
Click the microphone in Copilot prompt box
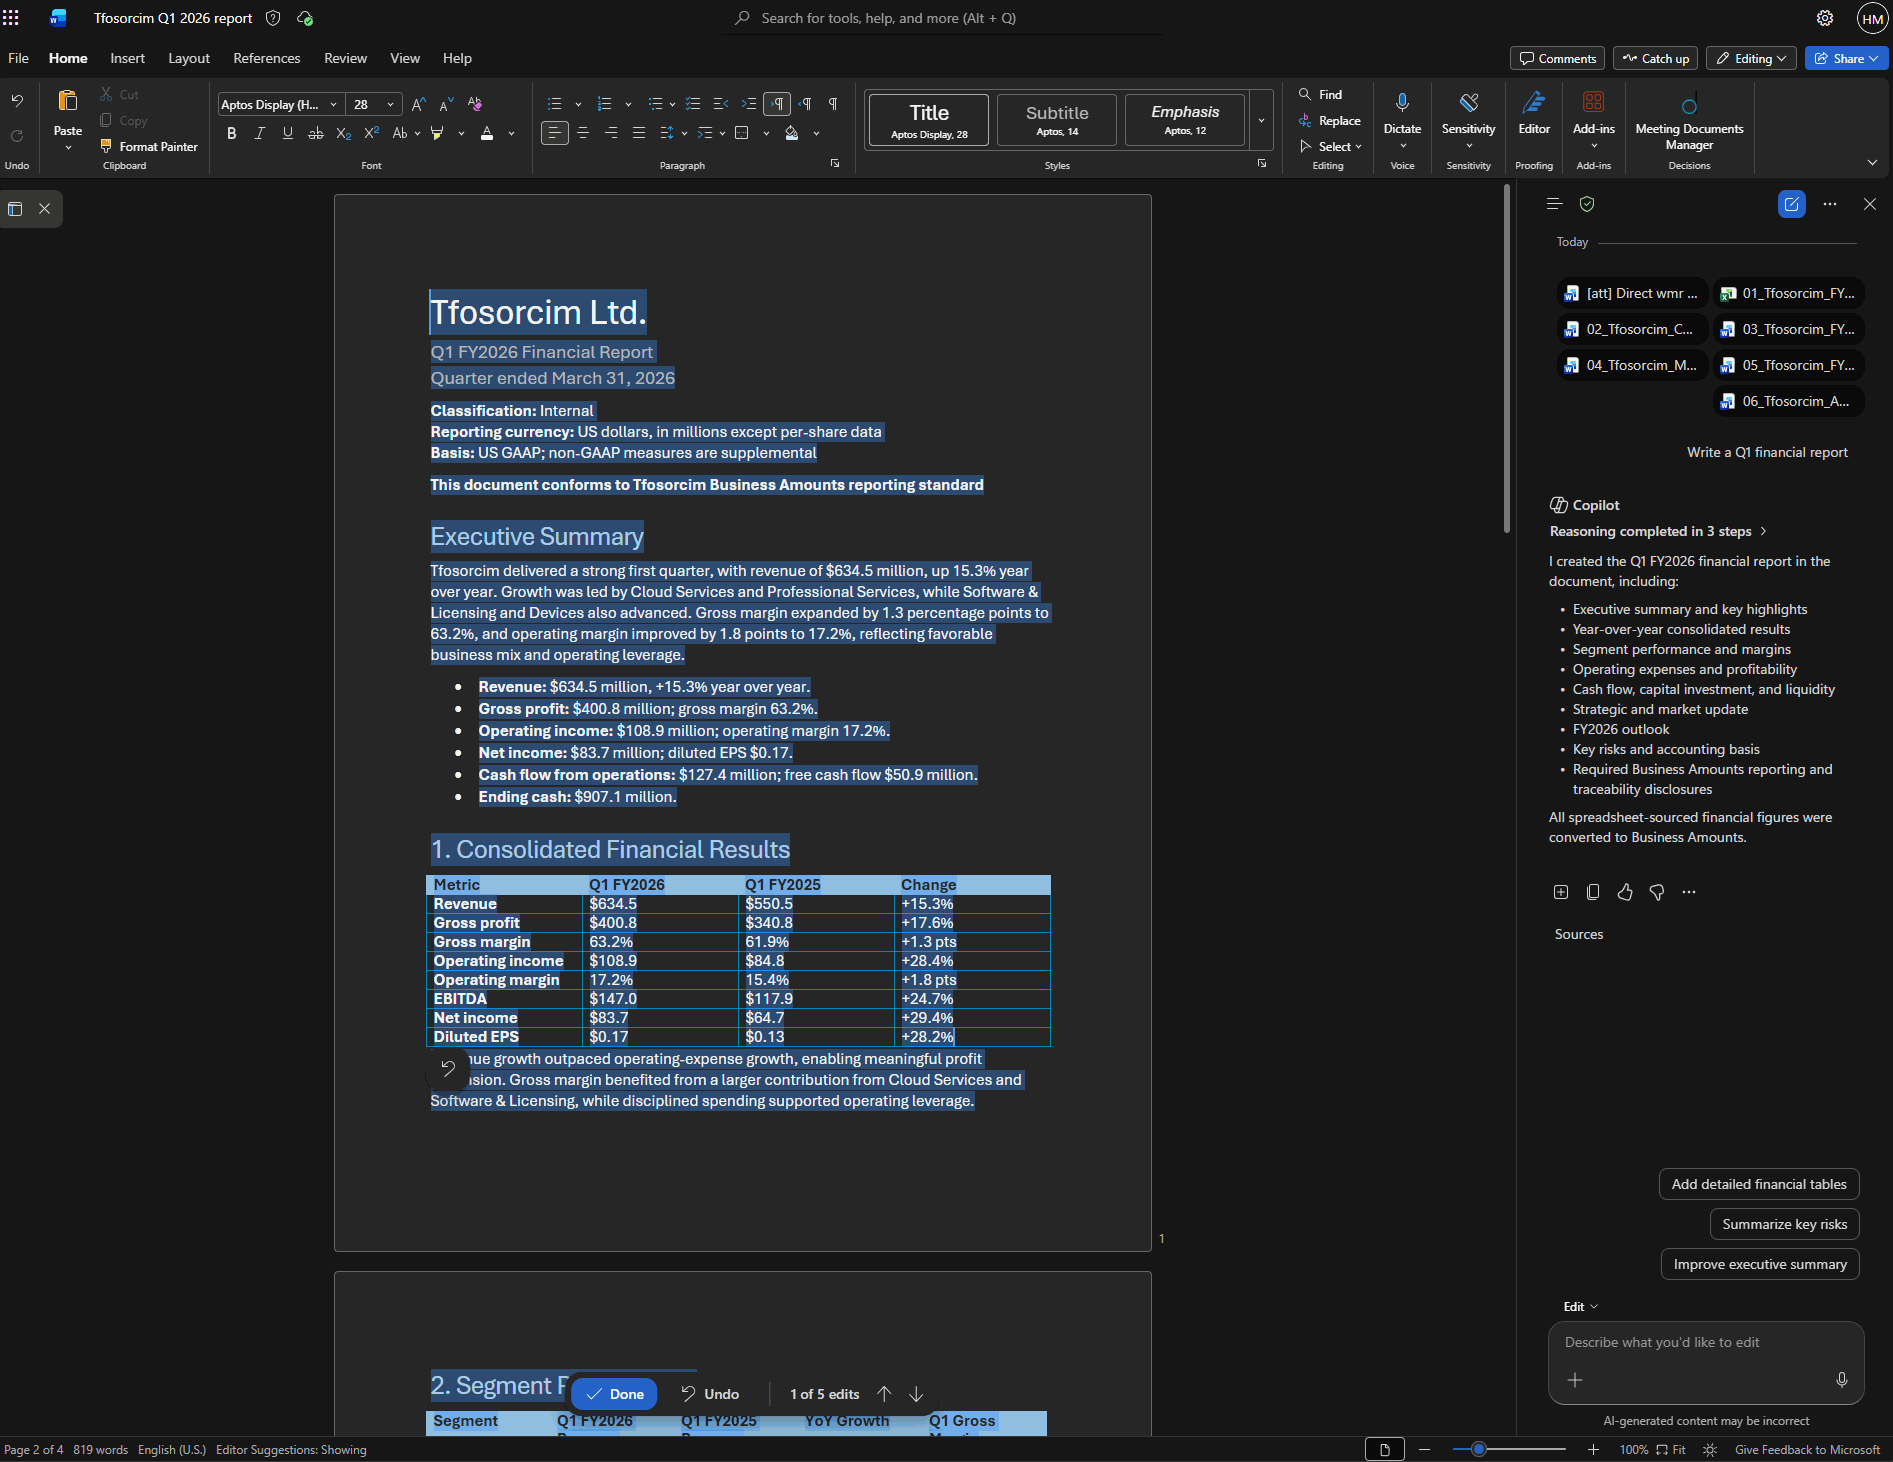coord(1842,1380)
